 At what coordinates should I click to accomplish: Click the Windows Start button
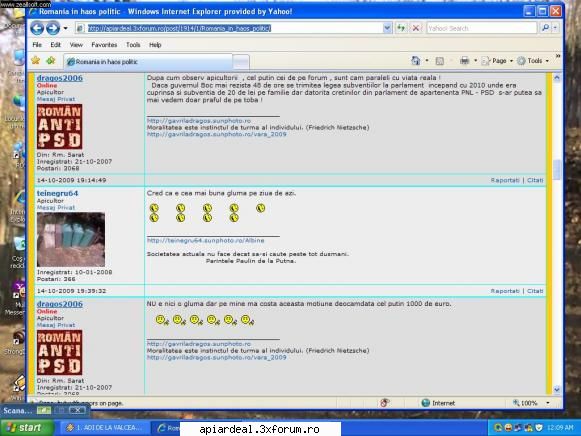[27, 428]
